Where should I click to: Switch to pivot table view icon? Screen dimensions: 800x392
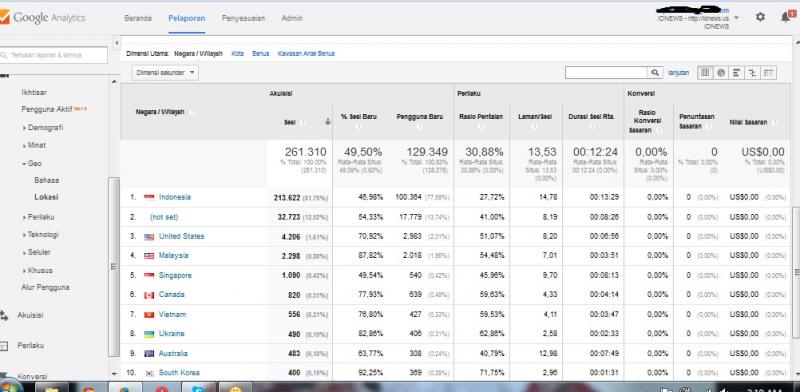(768, 72)
